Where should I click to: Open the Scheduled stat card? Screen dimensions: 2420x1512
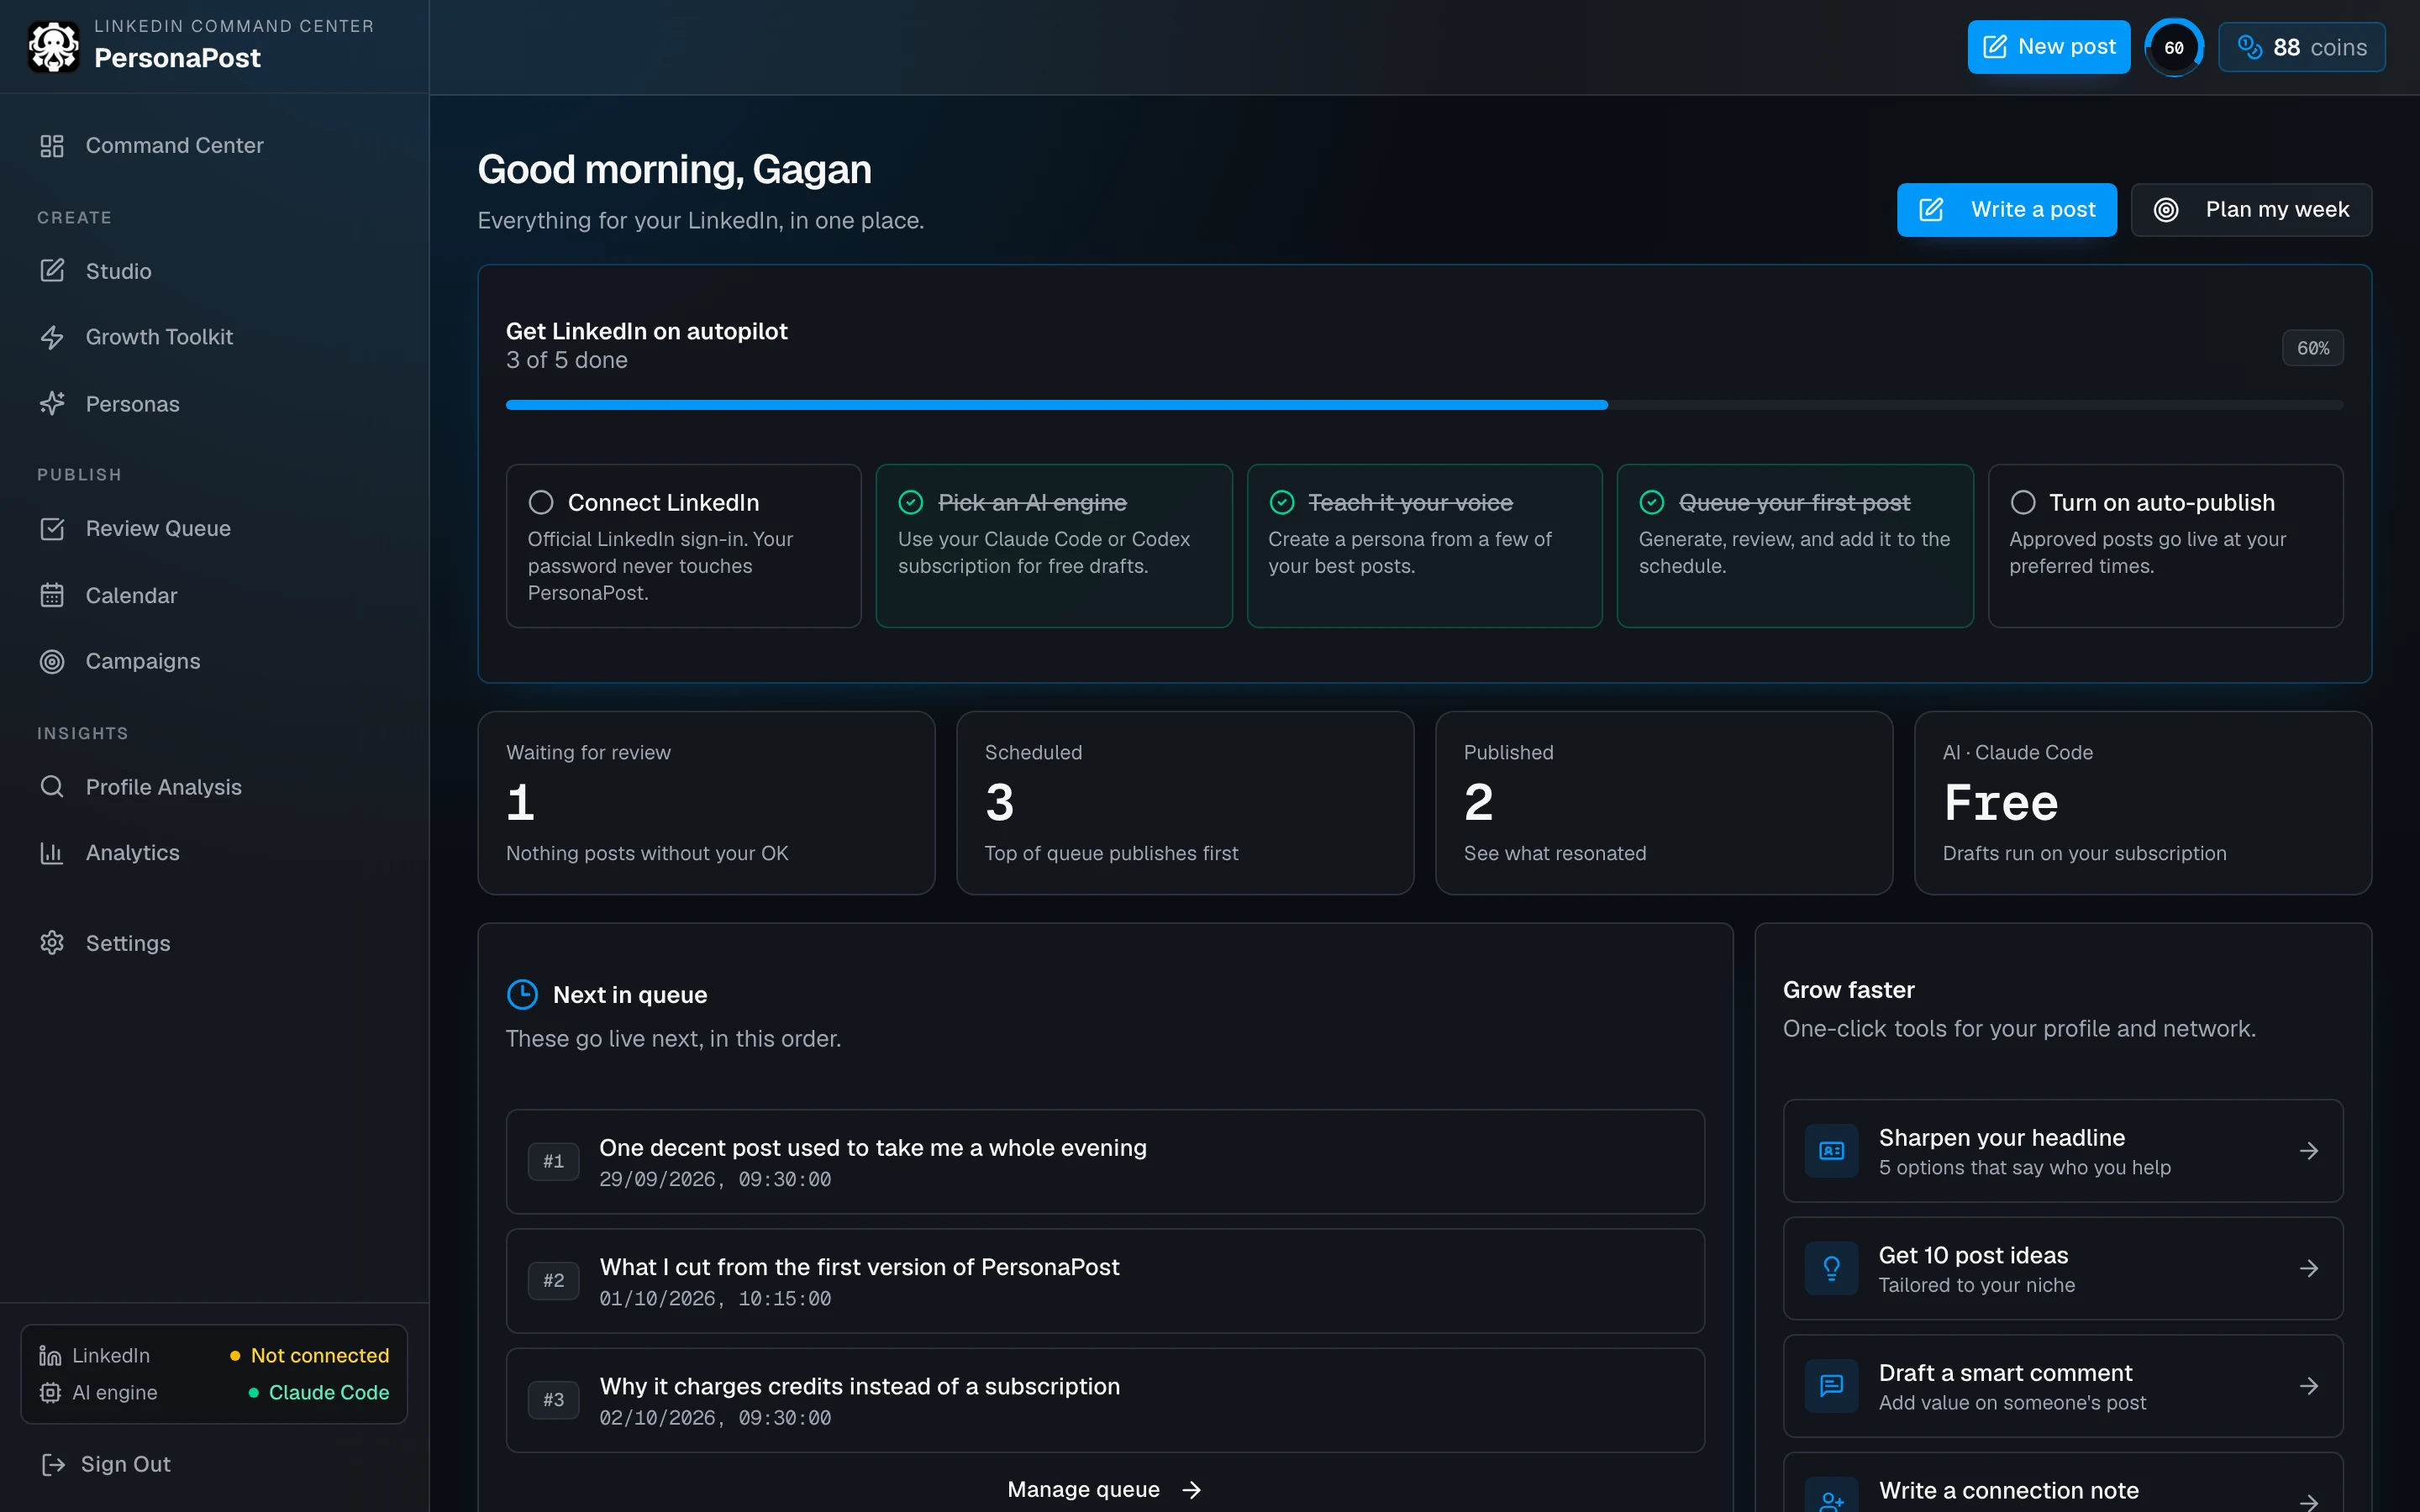(1185, 803)
